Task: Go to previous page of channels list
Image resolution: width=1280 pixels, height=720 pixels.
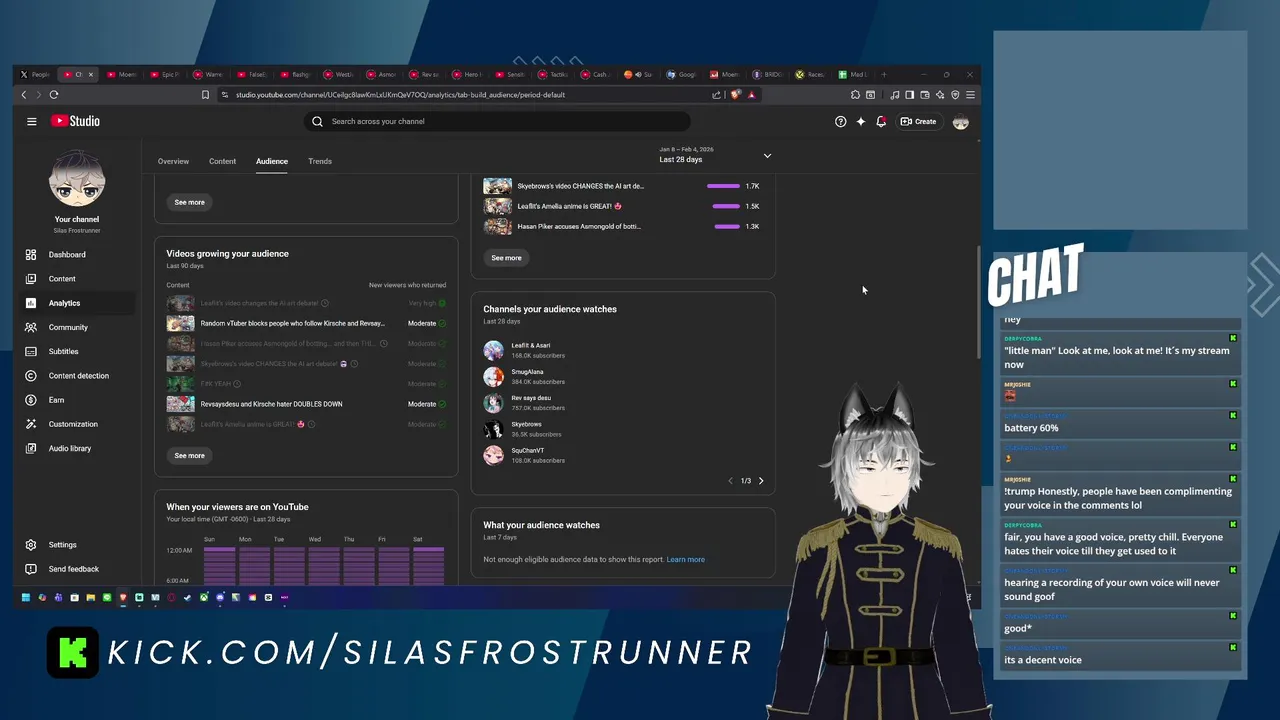Action: (x=730, y=481)
